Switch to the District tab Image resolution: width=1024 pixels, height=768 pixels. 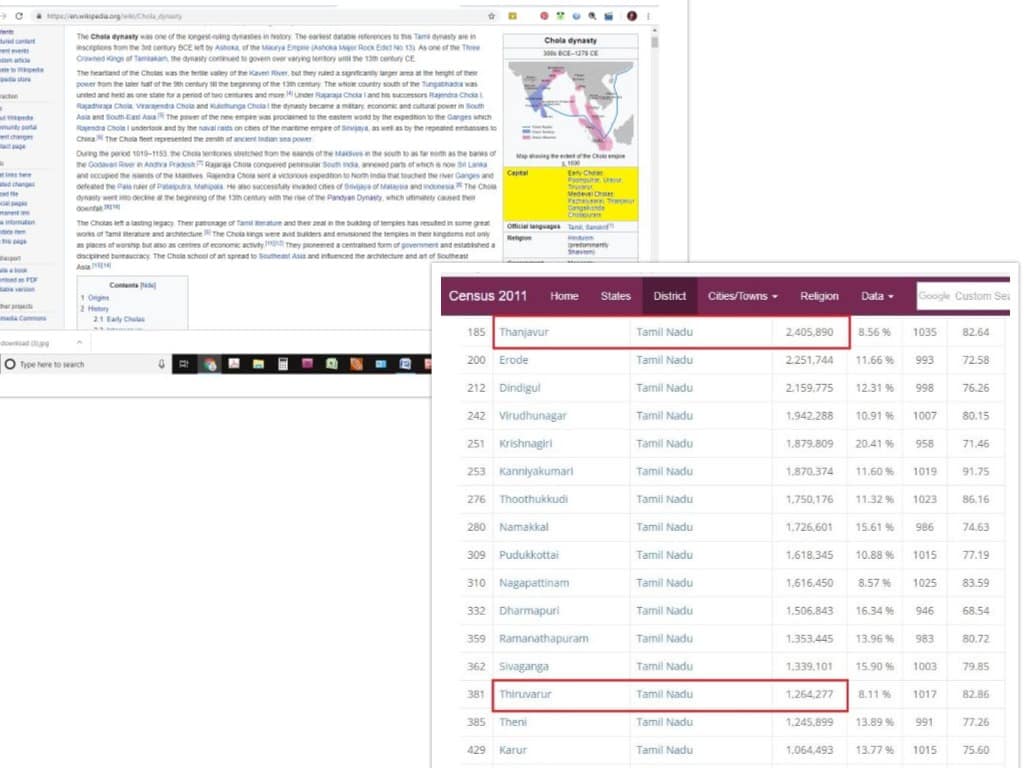(x=669, y=296)
